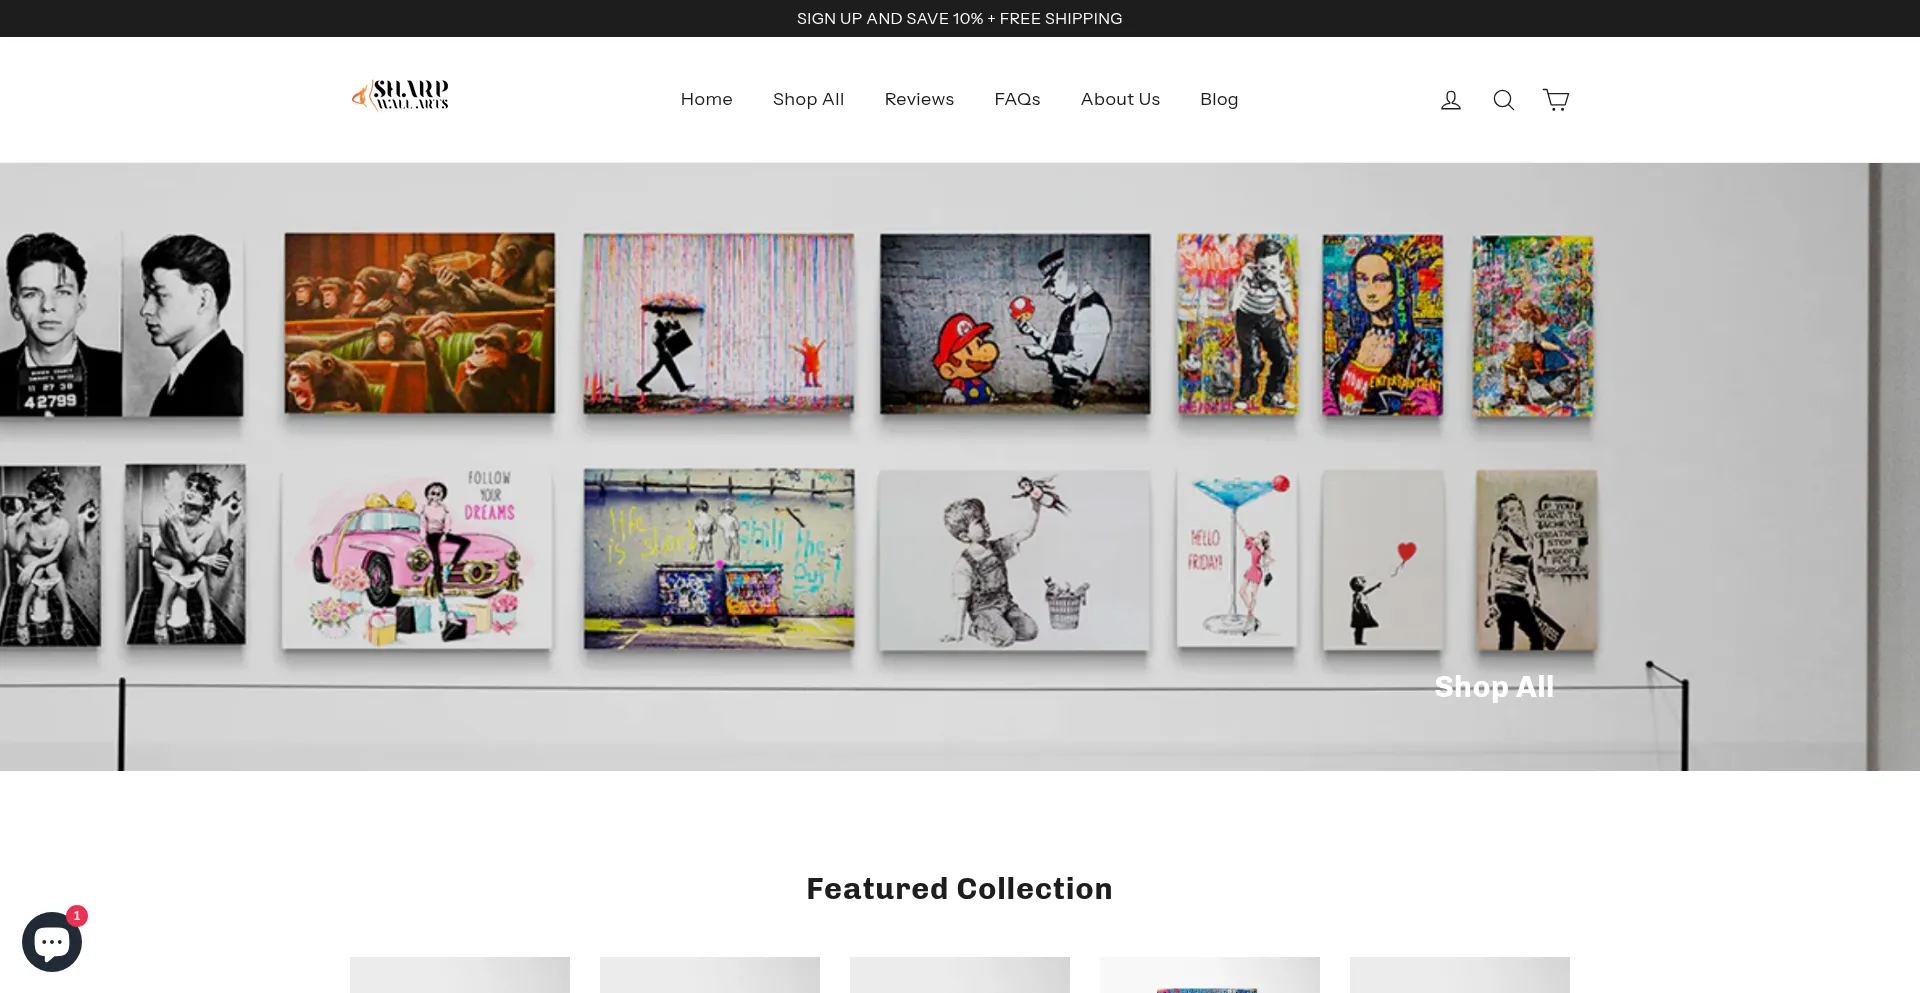Screen dimensions: 1920x993
Task: Click the Mario and policeman canvas artwork
Action: pyautogui.click(x=1015, y=324)
